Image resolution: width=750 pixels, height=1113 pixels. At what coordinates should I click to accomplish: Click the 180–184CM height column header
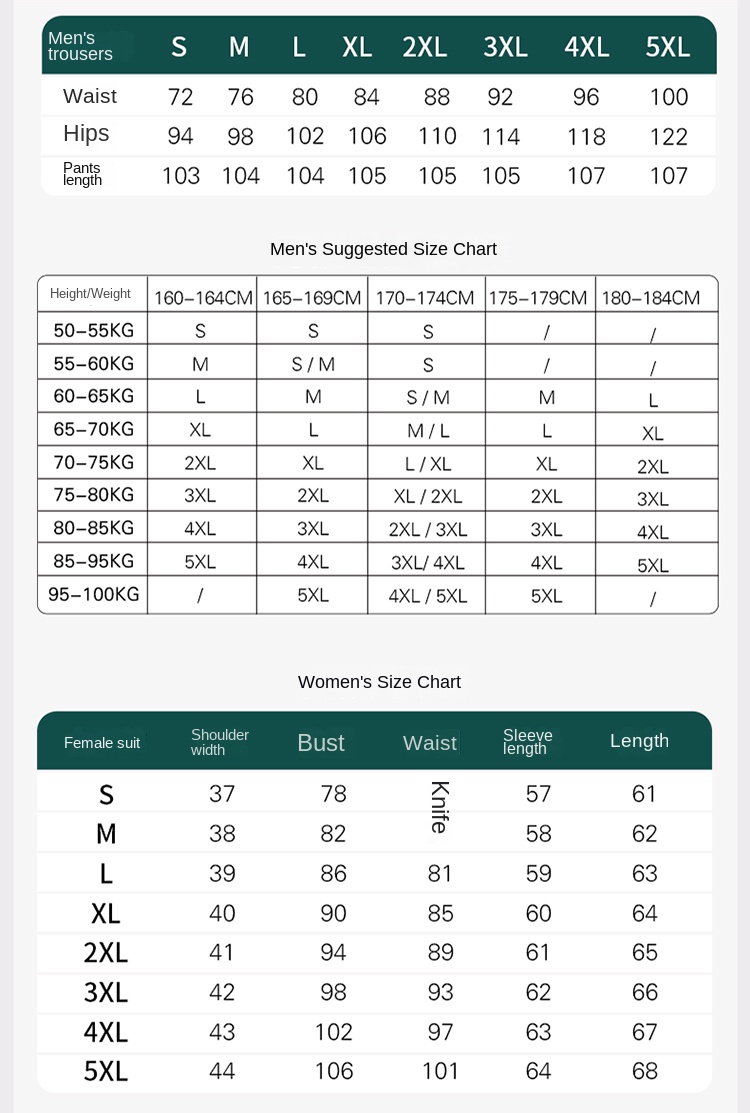(x=651, y=297)
